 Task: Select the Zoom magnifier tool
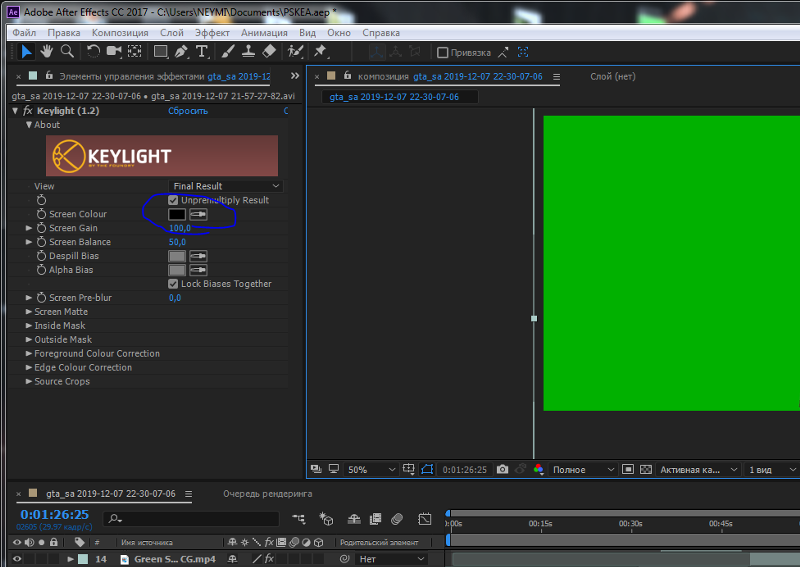click(67, 52)
